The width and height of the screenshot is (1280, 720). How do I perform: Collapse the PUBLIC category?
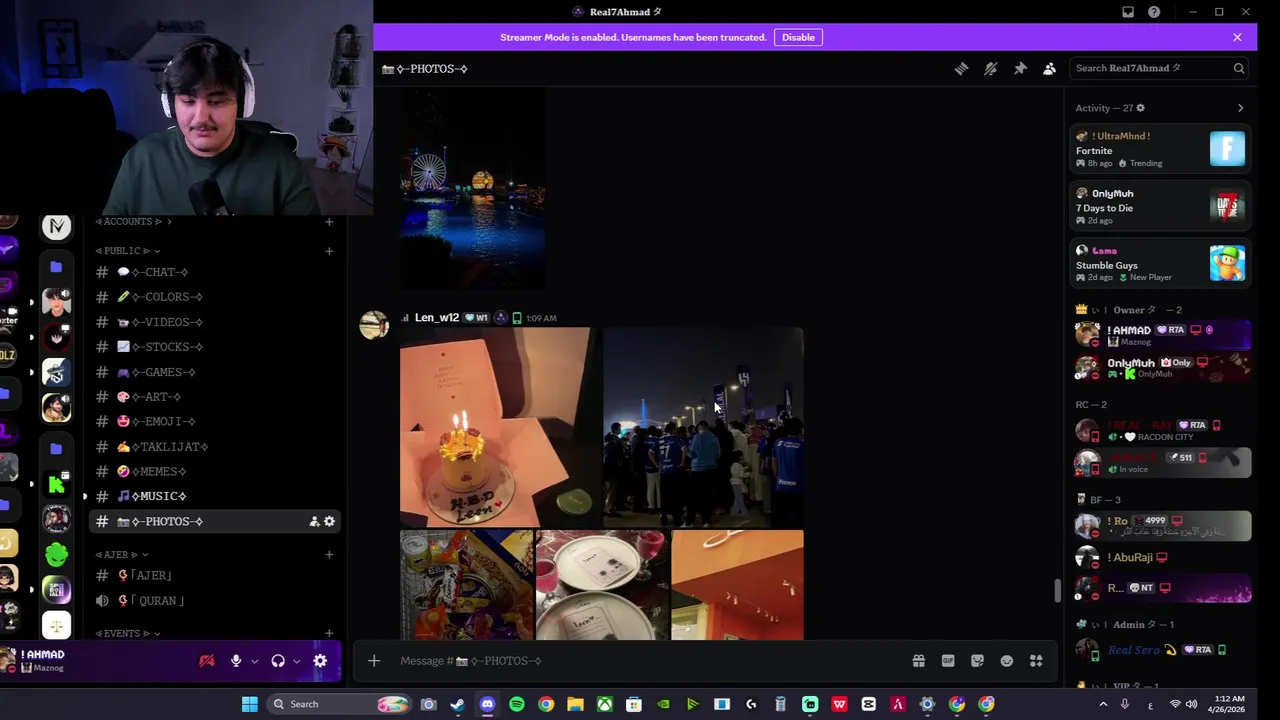point(127,251)
